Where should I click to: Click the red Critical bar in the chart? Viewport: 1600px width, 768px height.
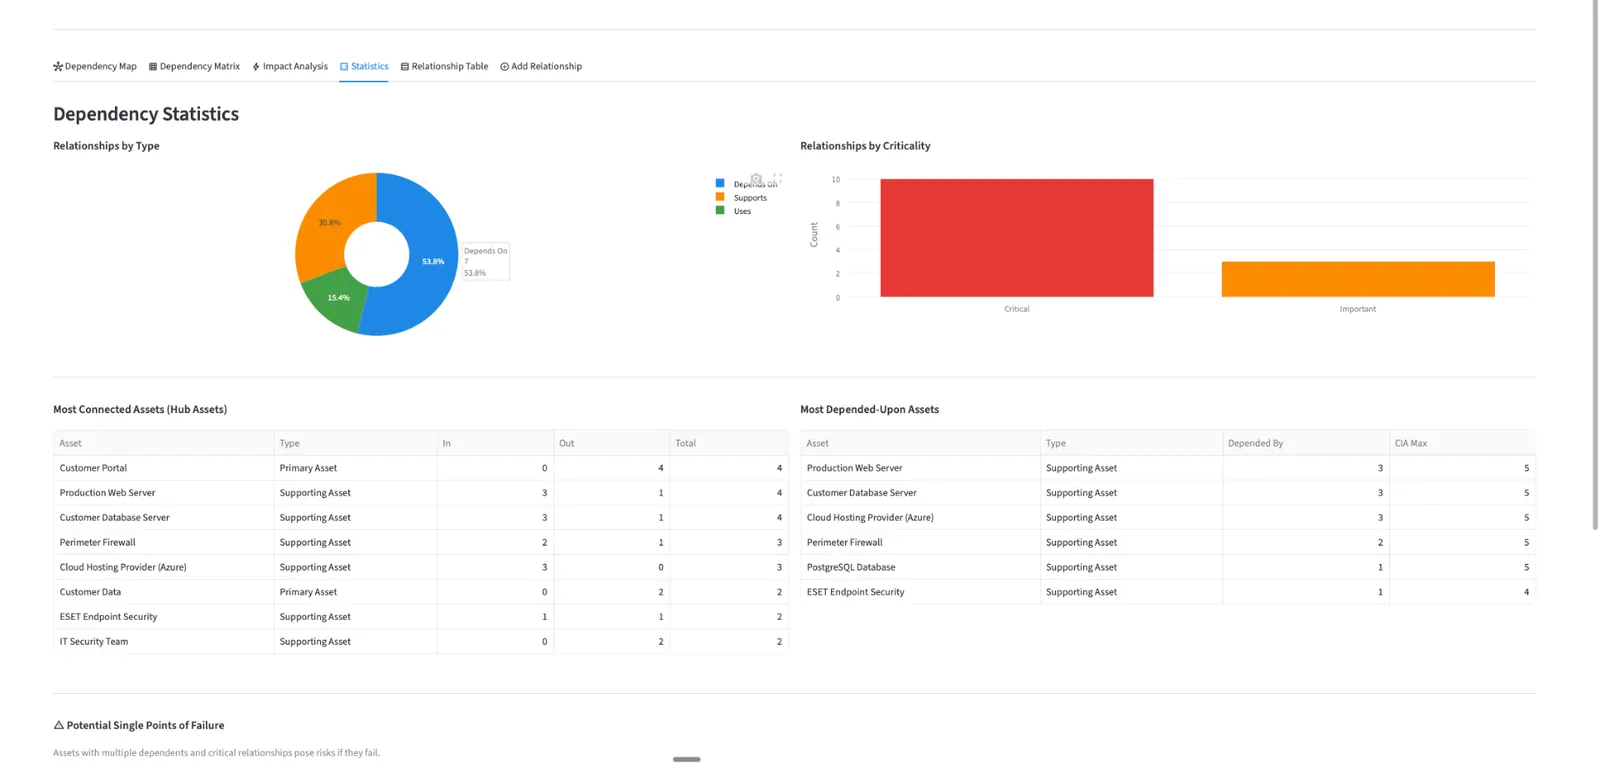(x=1017, y=238)
